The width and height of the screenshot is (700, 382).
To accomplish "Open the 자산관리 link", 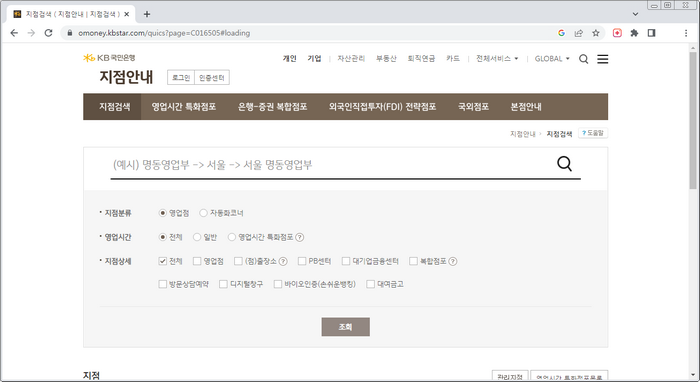I will click(351, 58).
